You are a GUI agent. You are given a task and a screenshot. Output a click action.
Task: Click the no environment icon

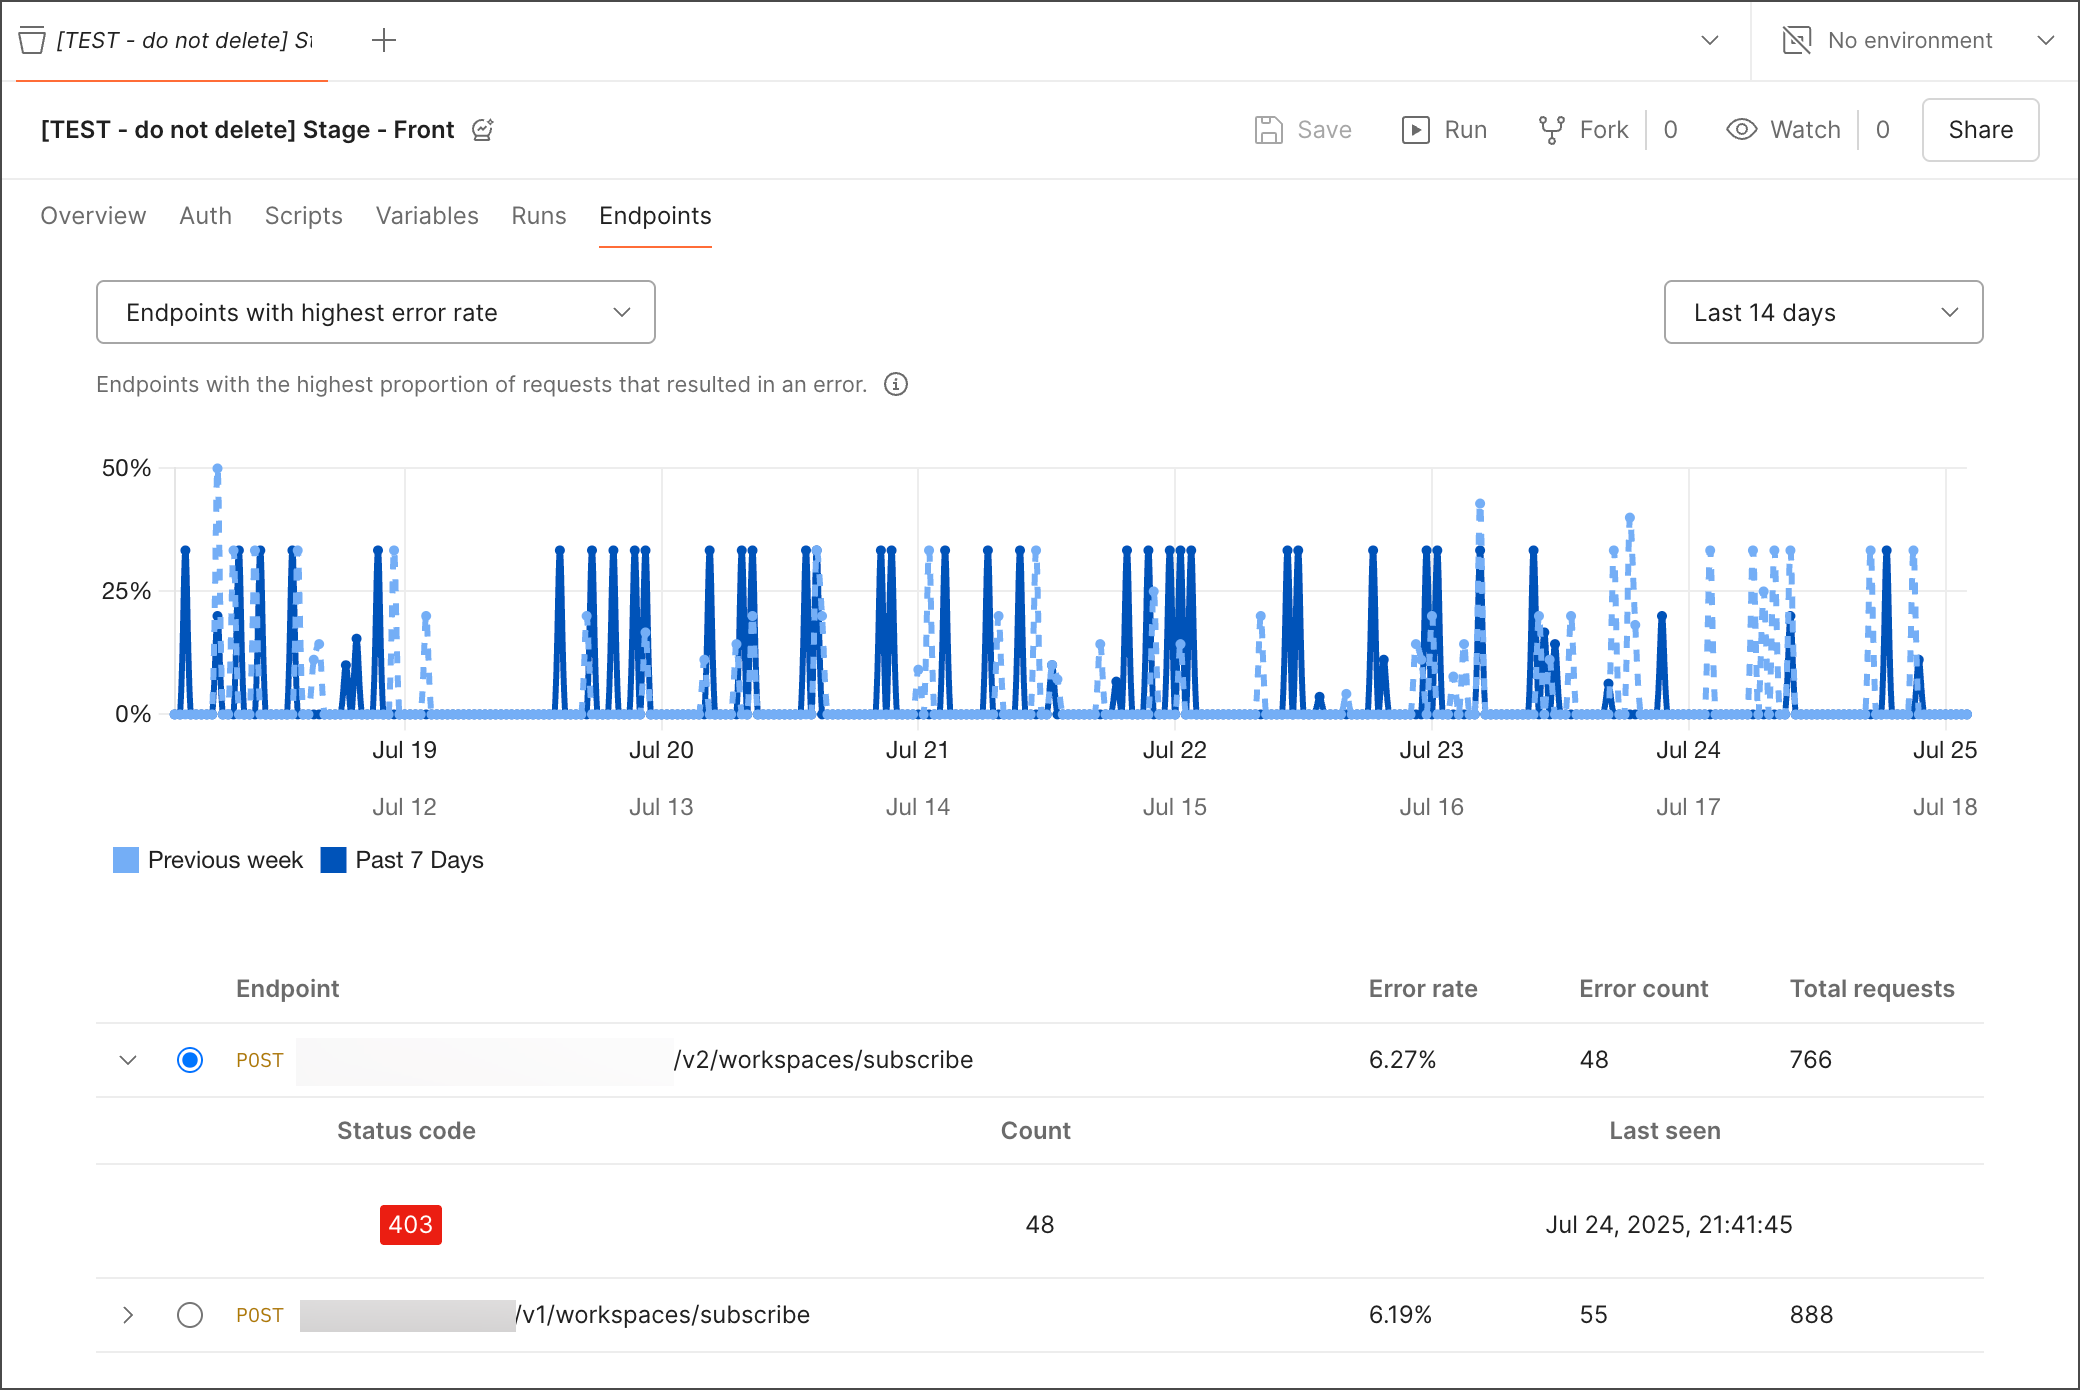(1797, 40)
